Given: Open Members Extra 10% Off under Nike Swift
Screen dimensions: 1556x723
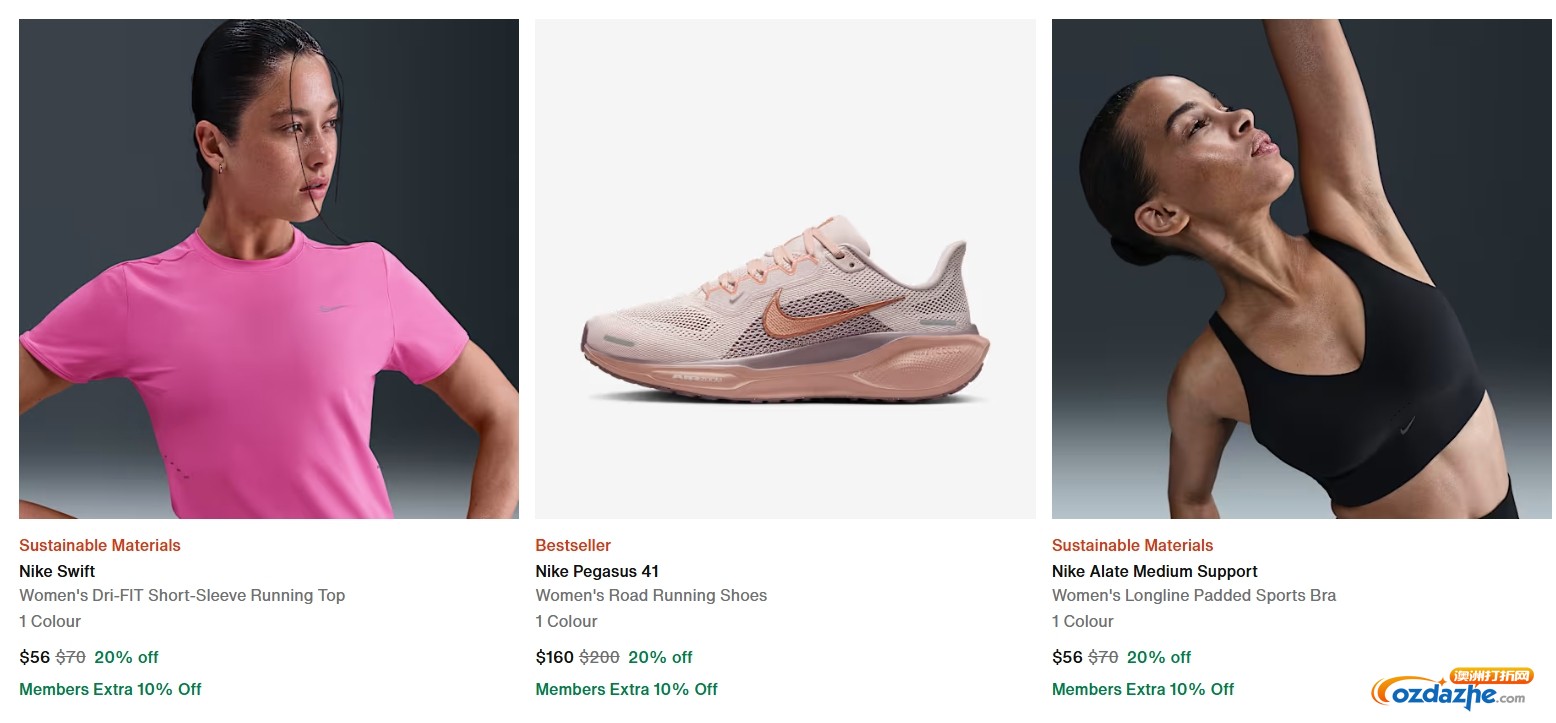Looking at the screenshot, I should click(x=110, y=689).
